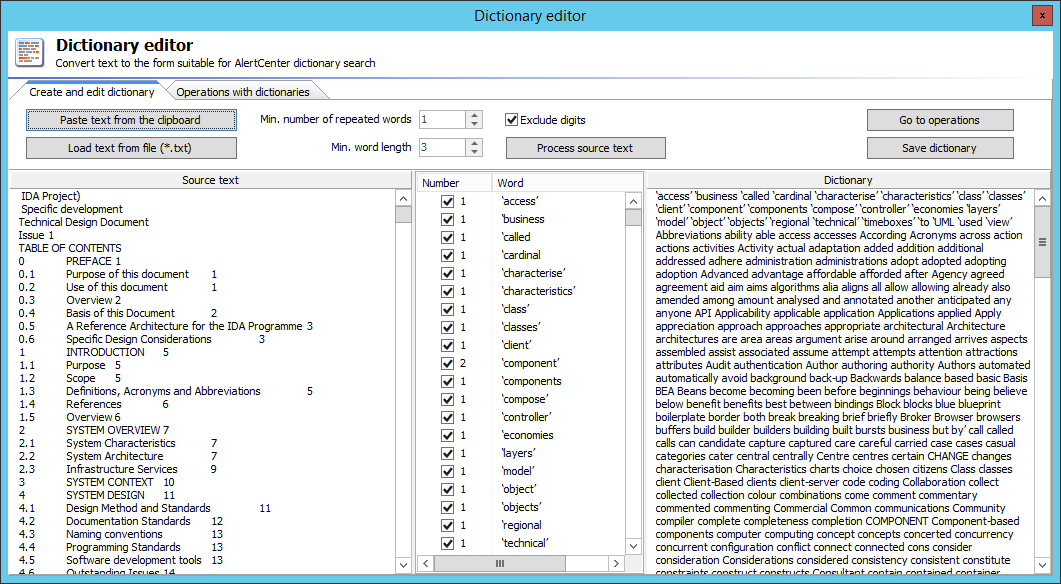Uncheck the 'layers' word checkbox

(x=447, y=453)
